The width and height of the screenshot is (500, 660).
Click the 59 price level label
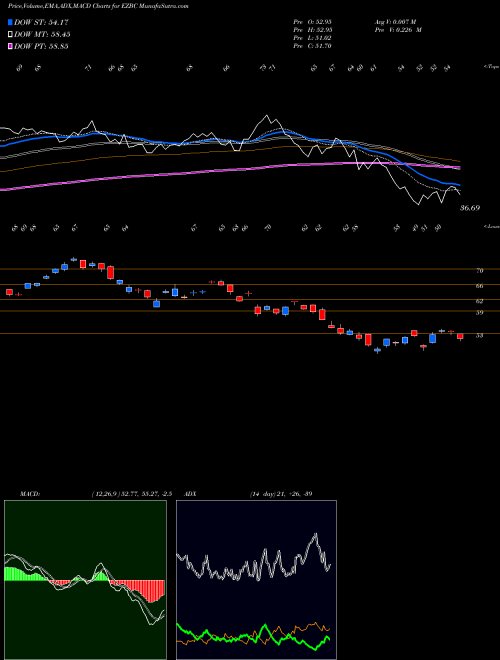coord(479,312)
